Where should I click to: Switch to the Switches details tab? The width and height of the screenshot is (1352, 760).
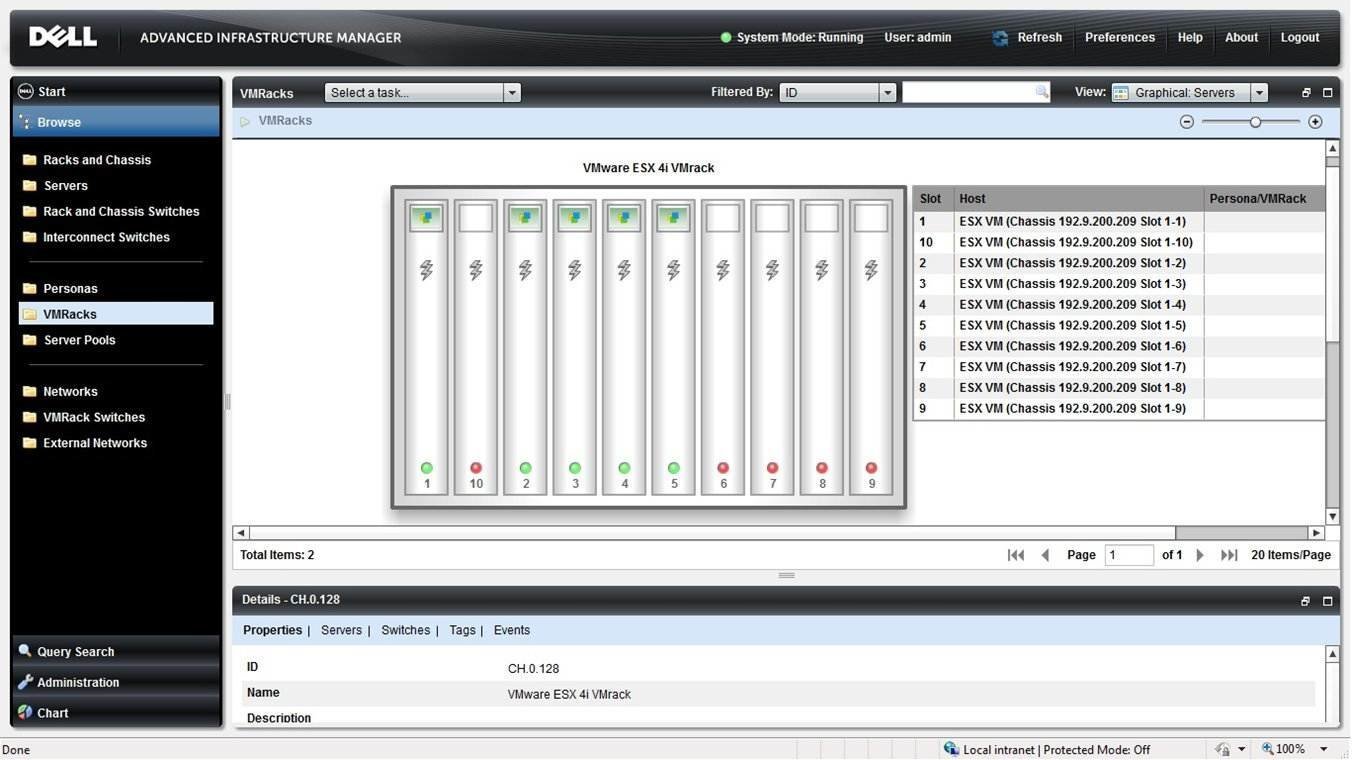405,630
